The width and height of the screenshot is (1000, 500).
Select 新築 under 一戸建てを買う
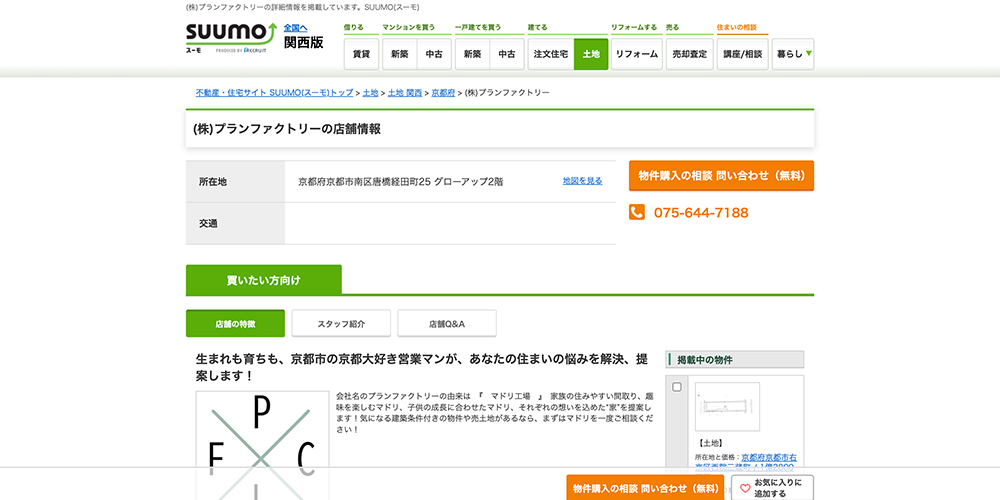coord(473,54)
